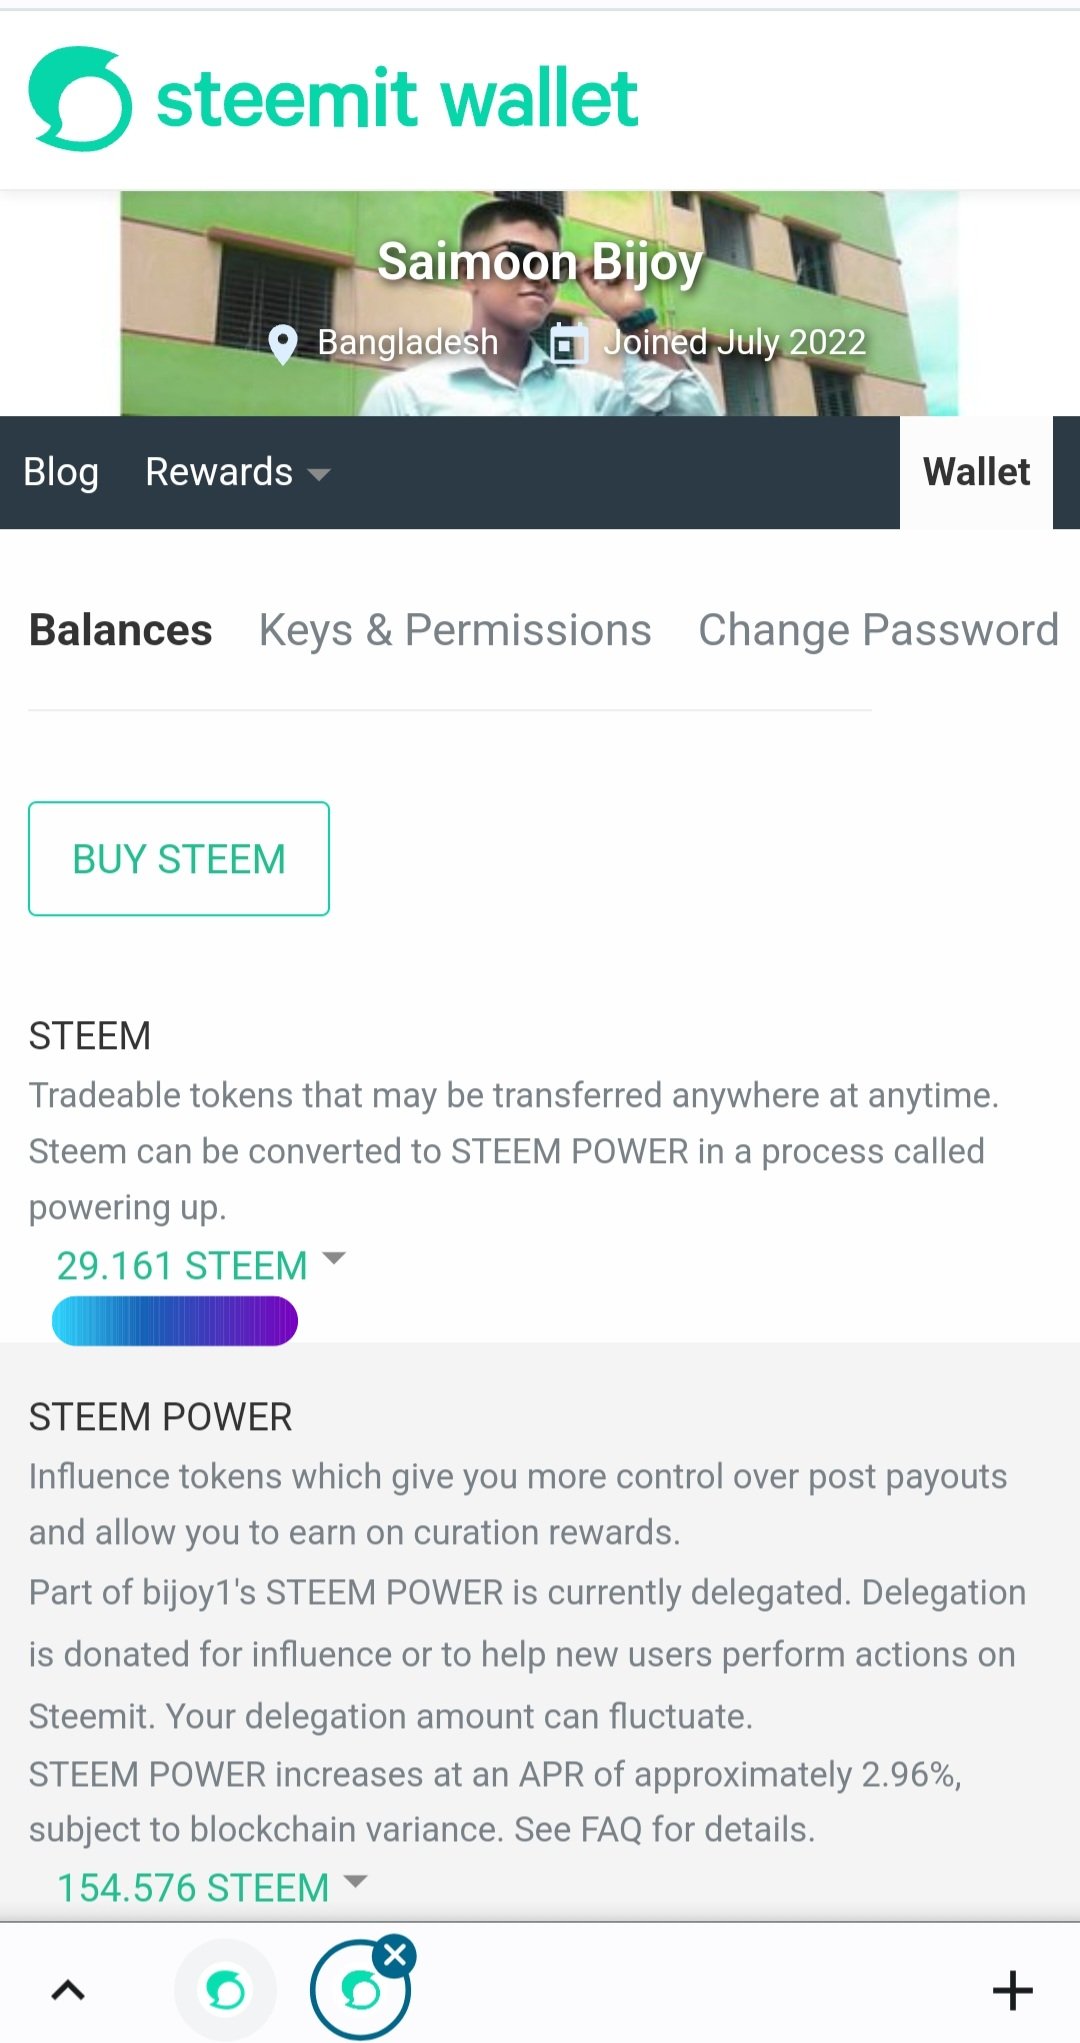Viewport: 1080px width, 2043px height.
Task: Click the steemit wallet title text
Action: point(397,98)
